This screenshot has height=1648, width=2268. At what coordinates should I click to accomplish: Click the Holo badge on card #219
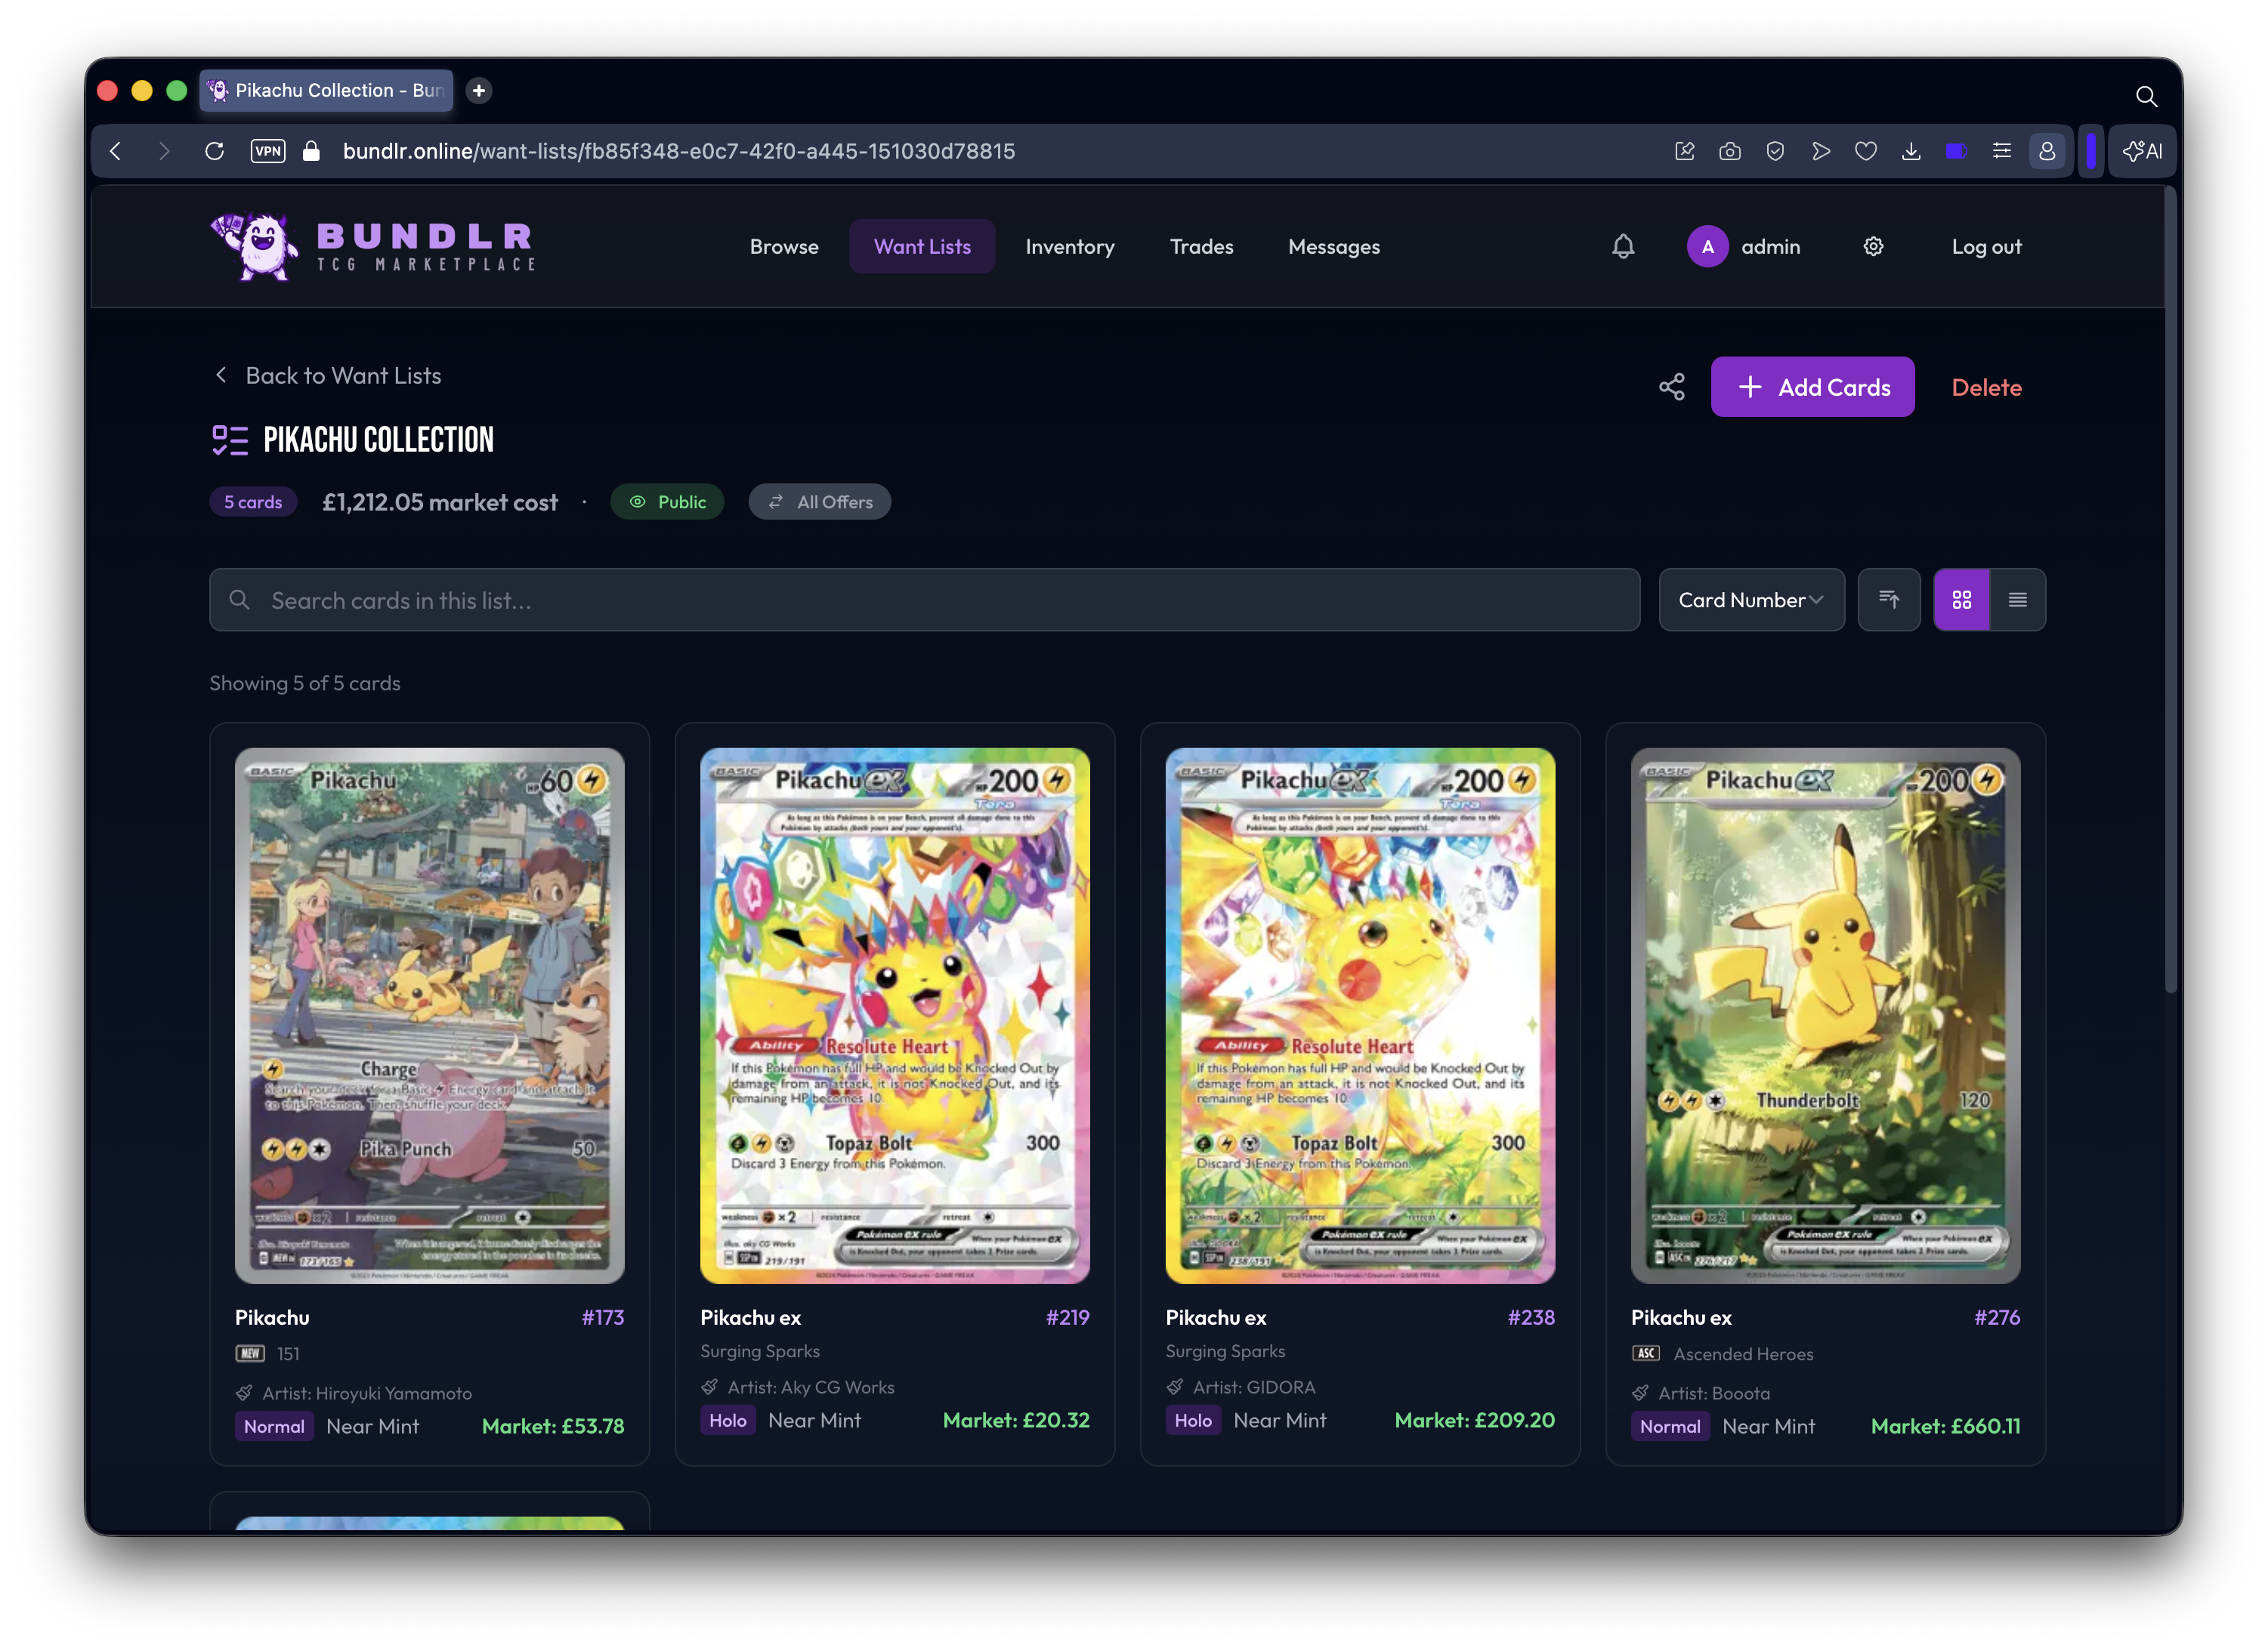[727, 1420]
